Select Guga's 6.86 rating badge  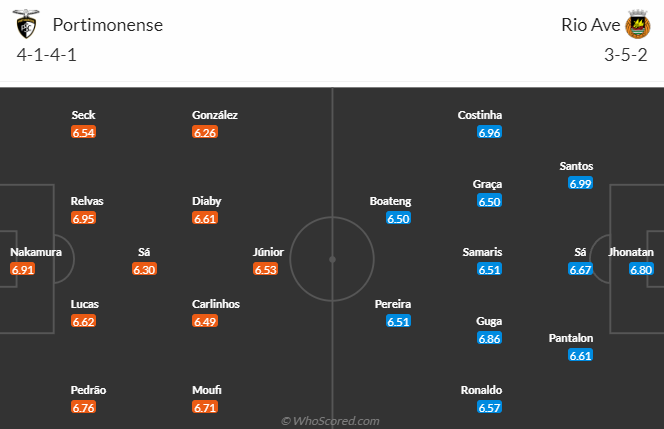pos(490,339)
